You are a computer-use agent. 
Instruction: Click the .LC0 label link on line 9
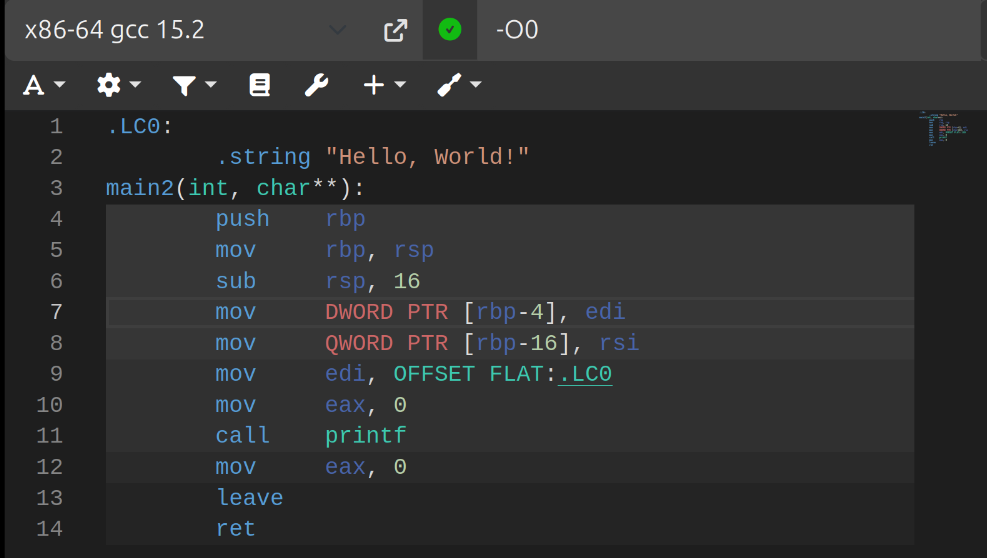click(585, 374)
